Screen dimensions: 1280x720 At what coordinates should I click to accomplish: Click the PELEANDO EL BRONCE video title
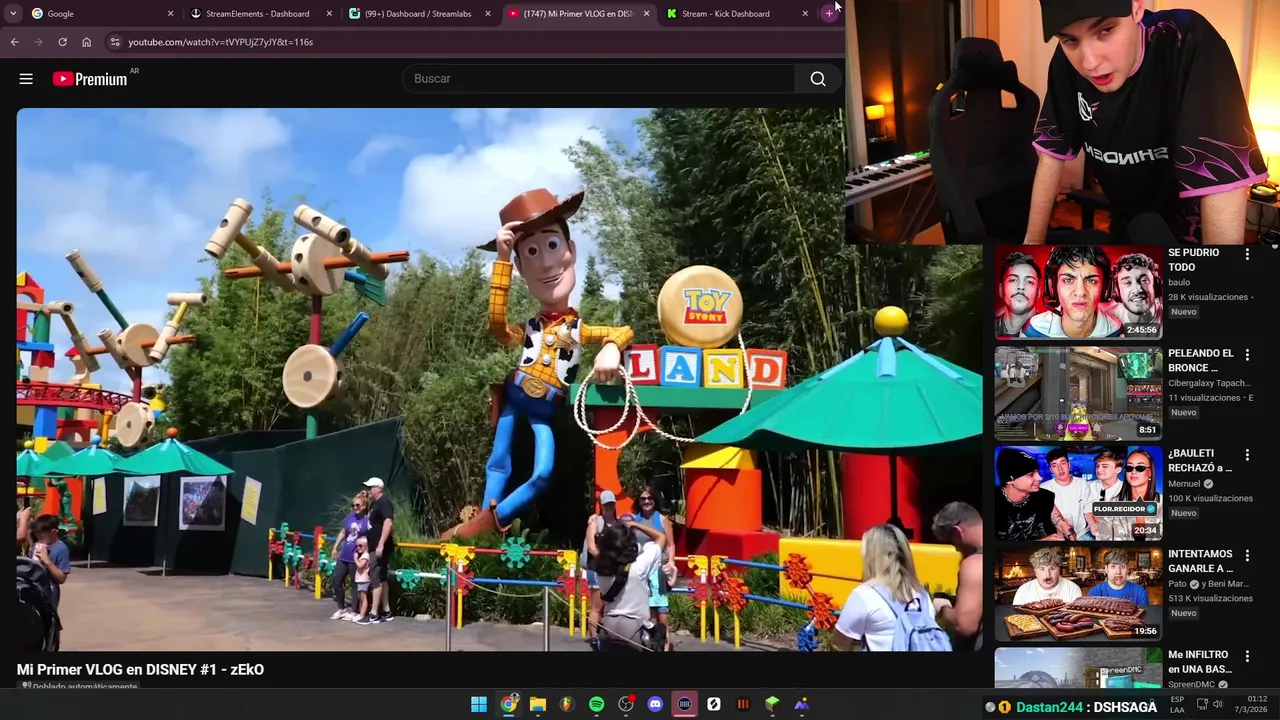pos(1201,360)
